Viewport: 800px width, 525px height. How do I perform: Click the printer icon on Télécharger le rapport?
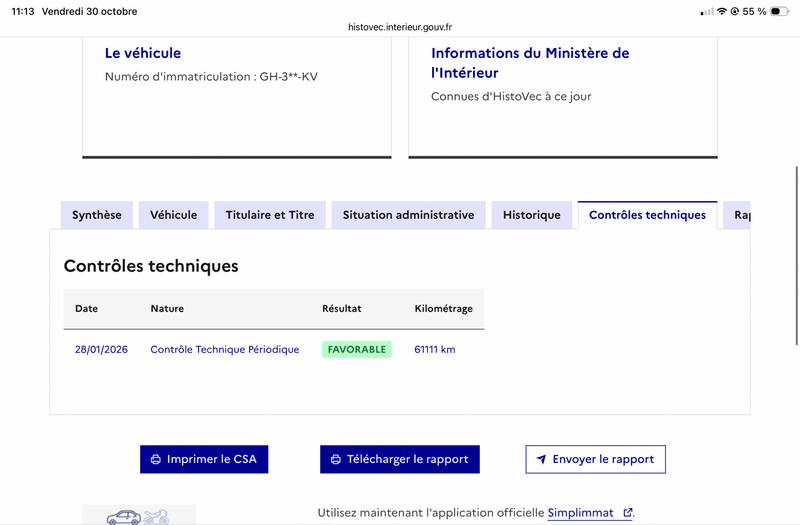pos(336,459)
